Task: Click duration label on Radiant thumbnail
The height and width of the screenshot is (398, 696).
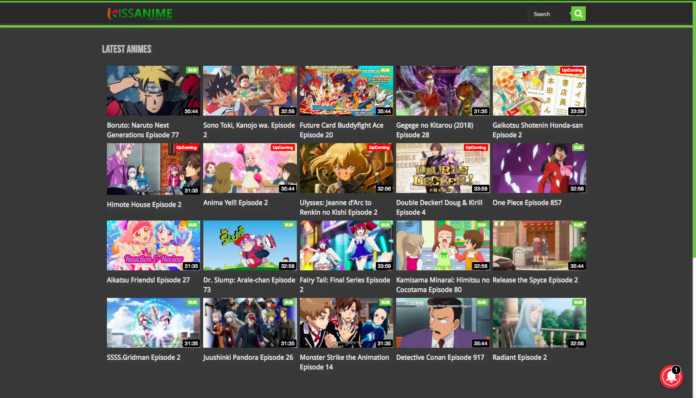Action: 577,343
